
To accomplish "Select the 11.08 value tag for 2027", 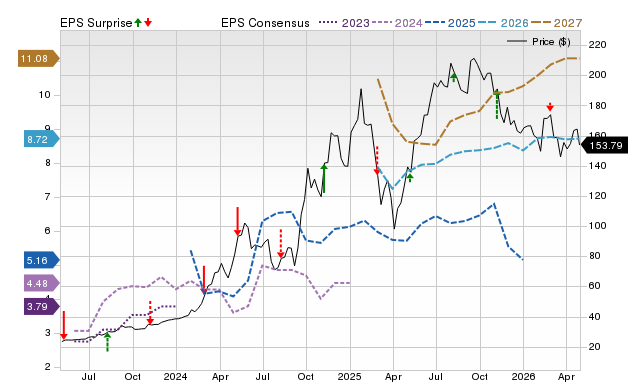I will (x=38, y=59).
